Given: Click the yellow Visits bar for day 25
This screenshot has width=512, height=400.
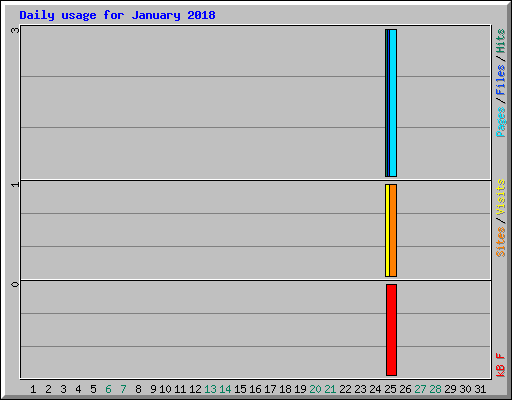Looking at the screenshot, I should point(387,230).
